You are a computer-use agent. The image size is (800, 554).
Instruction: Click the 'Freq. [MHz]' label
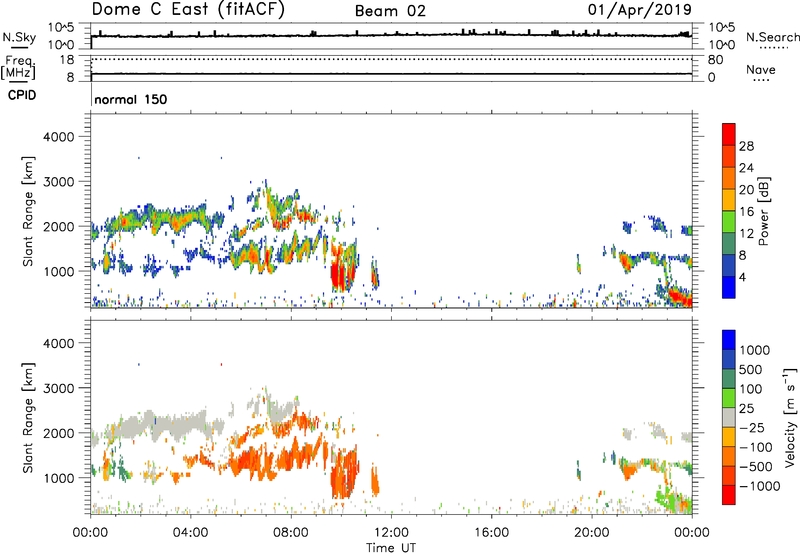click(18, 68)
